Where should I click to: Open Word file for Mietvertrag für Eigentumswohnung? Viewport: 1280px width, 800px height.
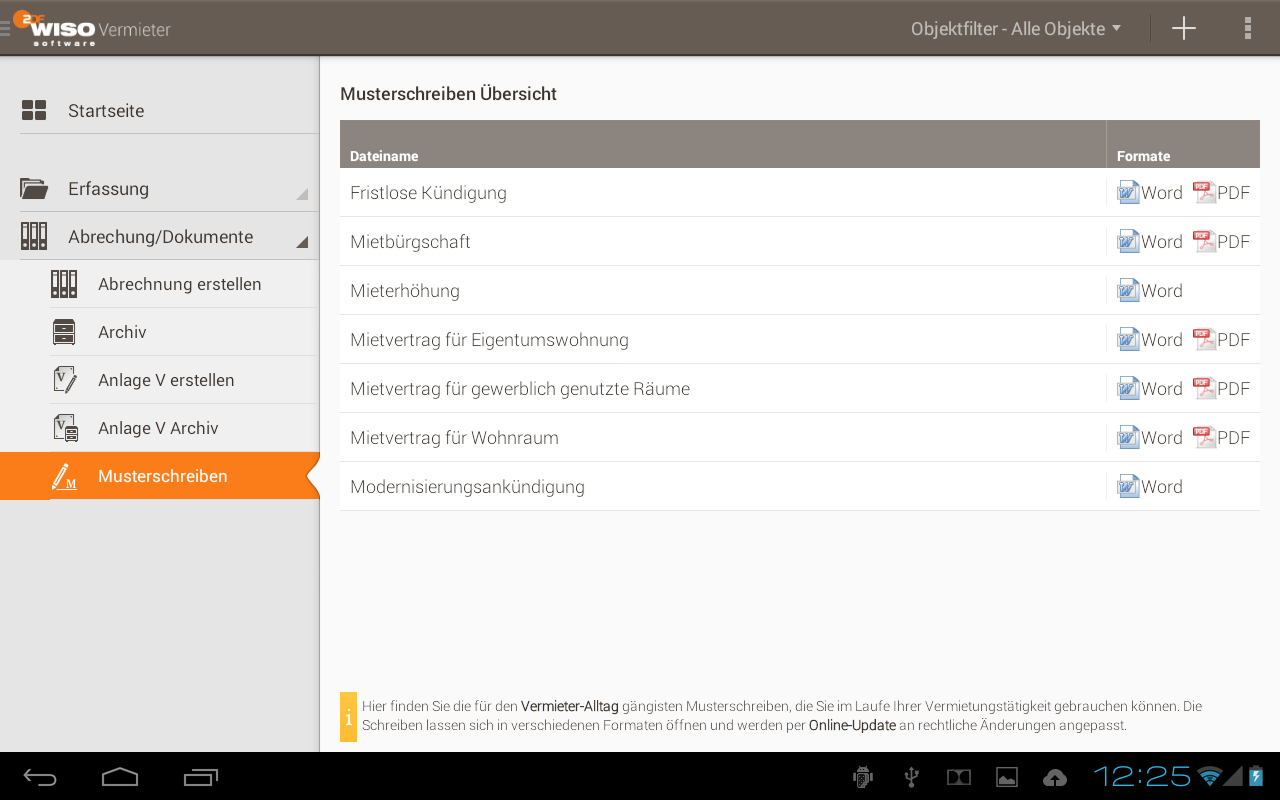[1150, 340]
